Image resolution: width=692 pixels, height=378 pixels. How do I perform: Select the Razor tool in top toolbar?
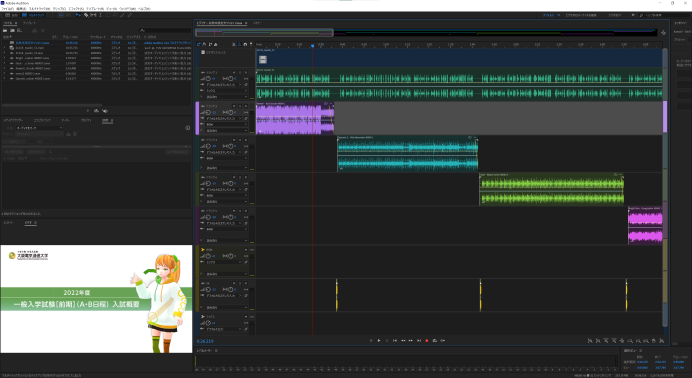coord(86,15)
